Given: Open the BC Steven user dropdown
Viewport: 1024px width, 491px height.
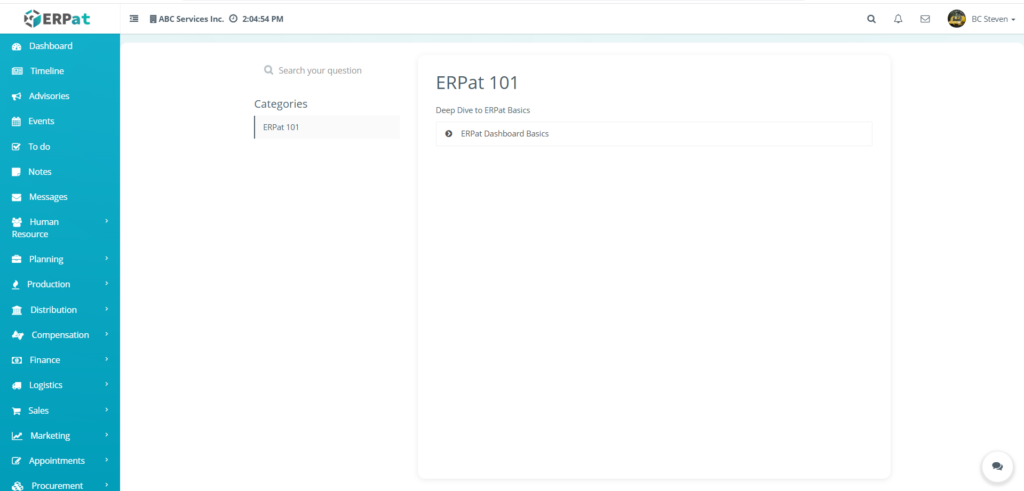Looking at the screenshot, I should click(x=992, y=19).
